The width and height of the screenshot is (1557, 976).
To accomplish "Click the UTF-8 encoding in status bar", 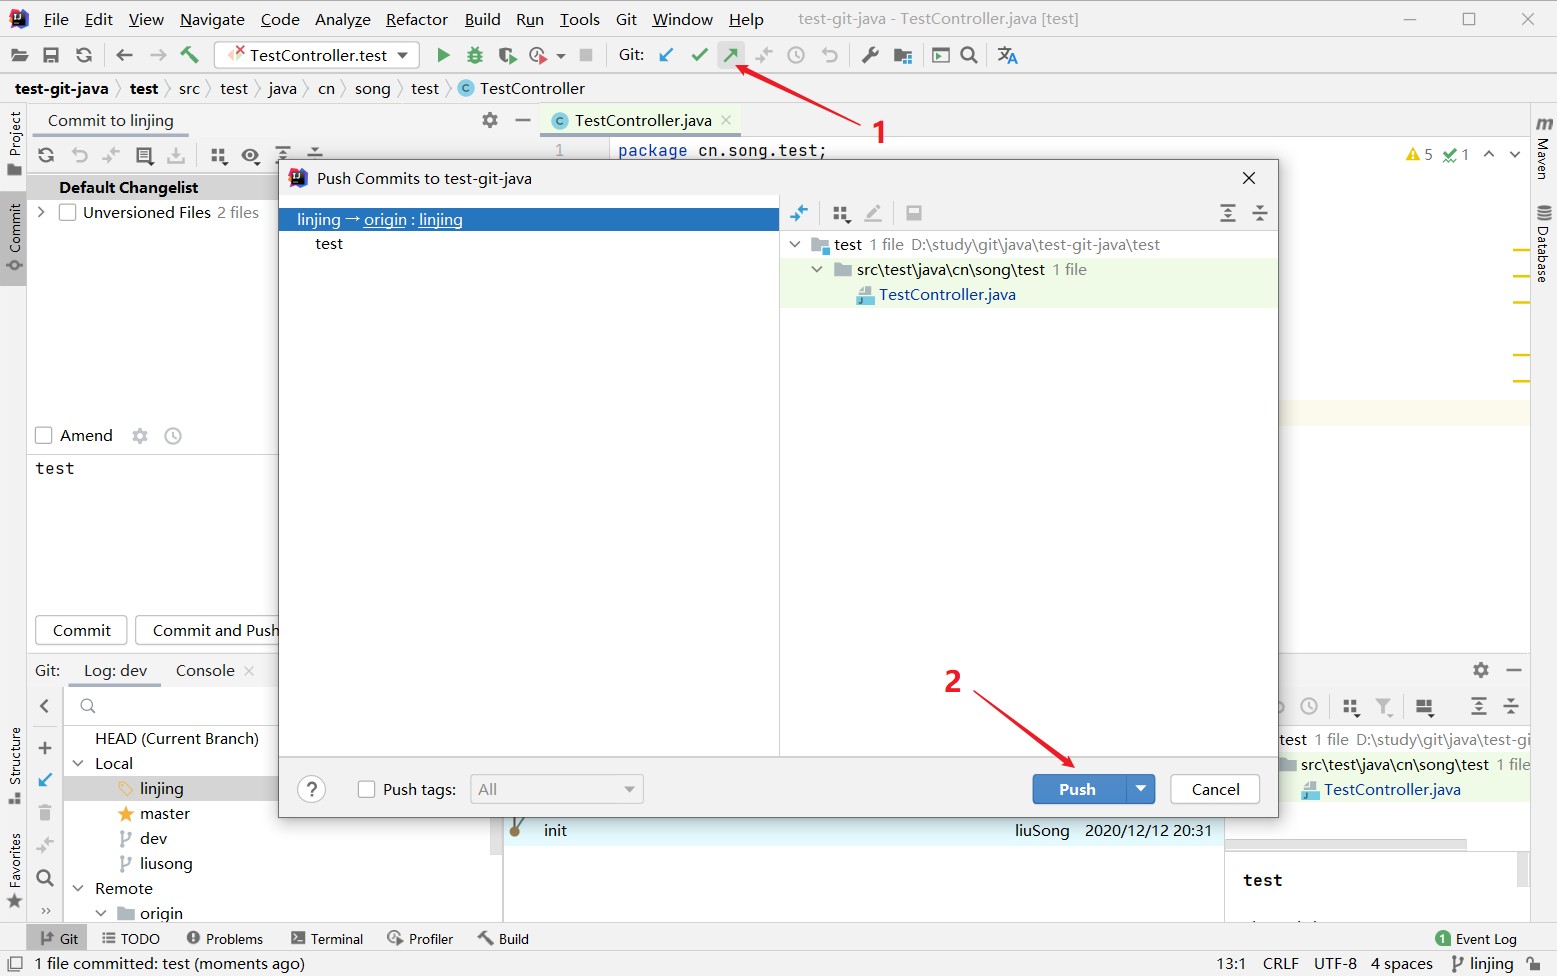I will click(x=1335, y=963).
